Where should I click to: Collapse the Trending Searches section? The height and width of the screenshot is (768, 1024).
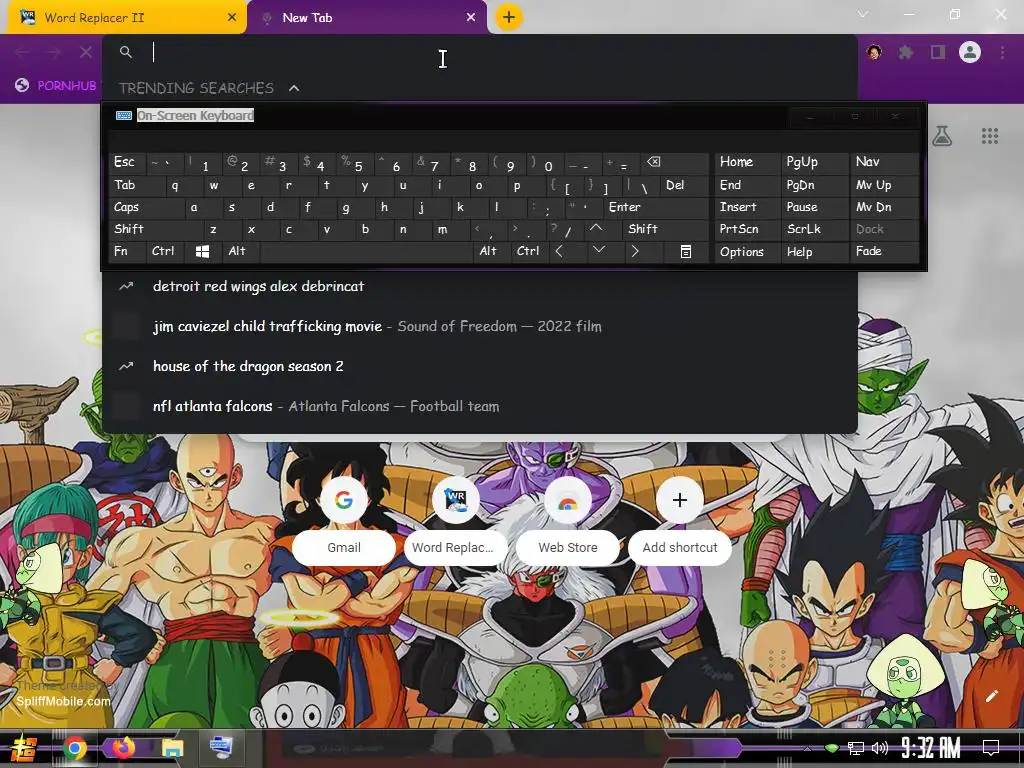pyautogui.click(x=294, y=88)
